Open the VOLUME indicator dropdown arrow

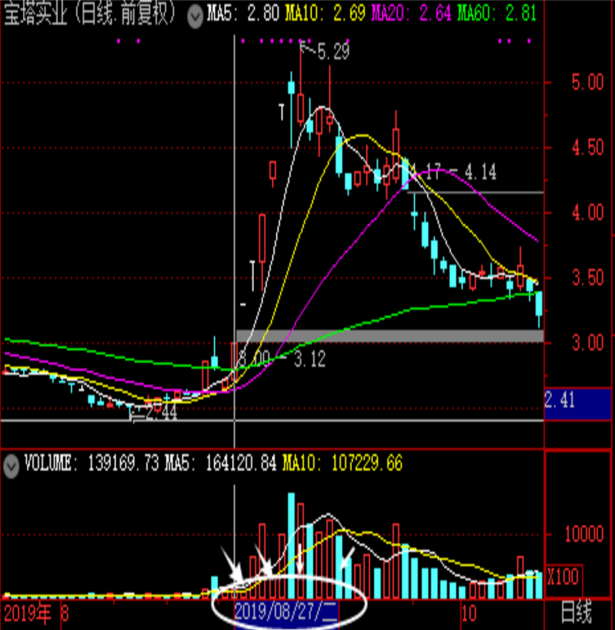(11, 466)
